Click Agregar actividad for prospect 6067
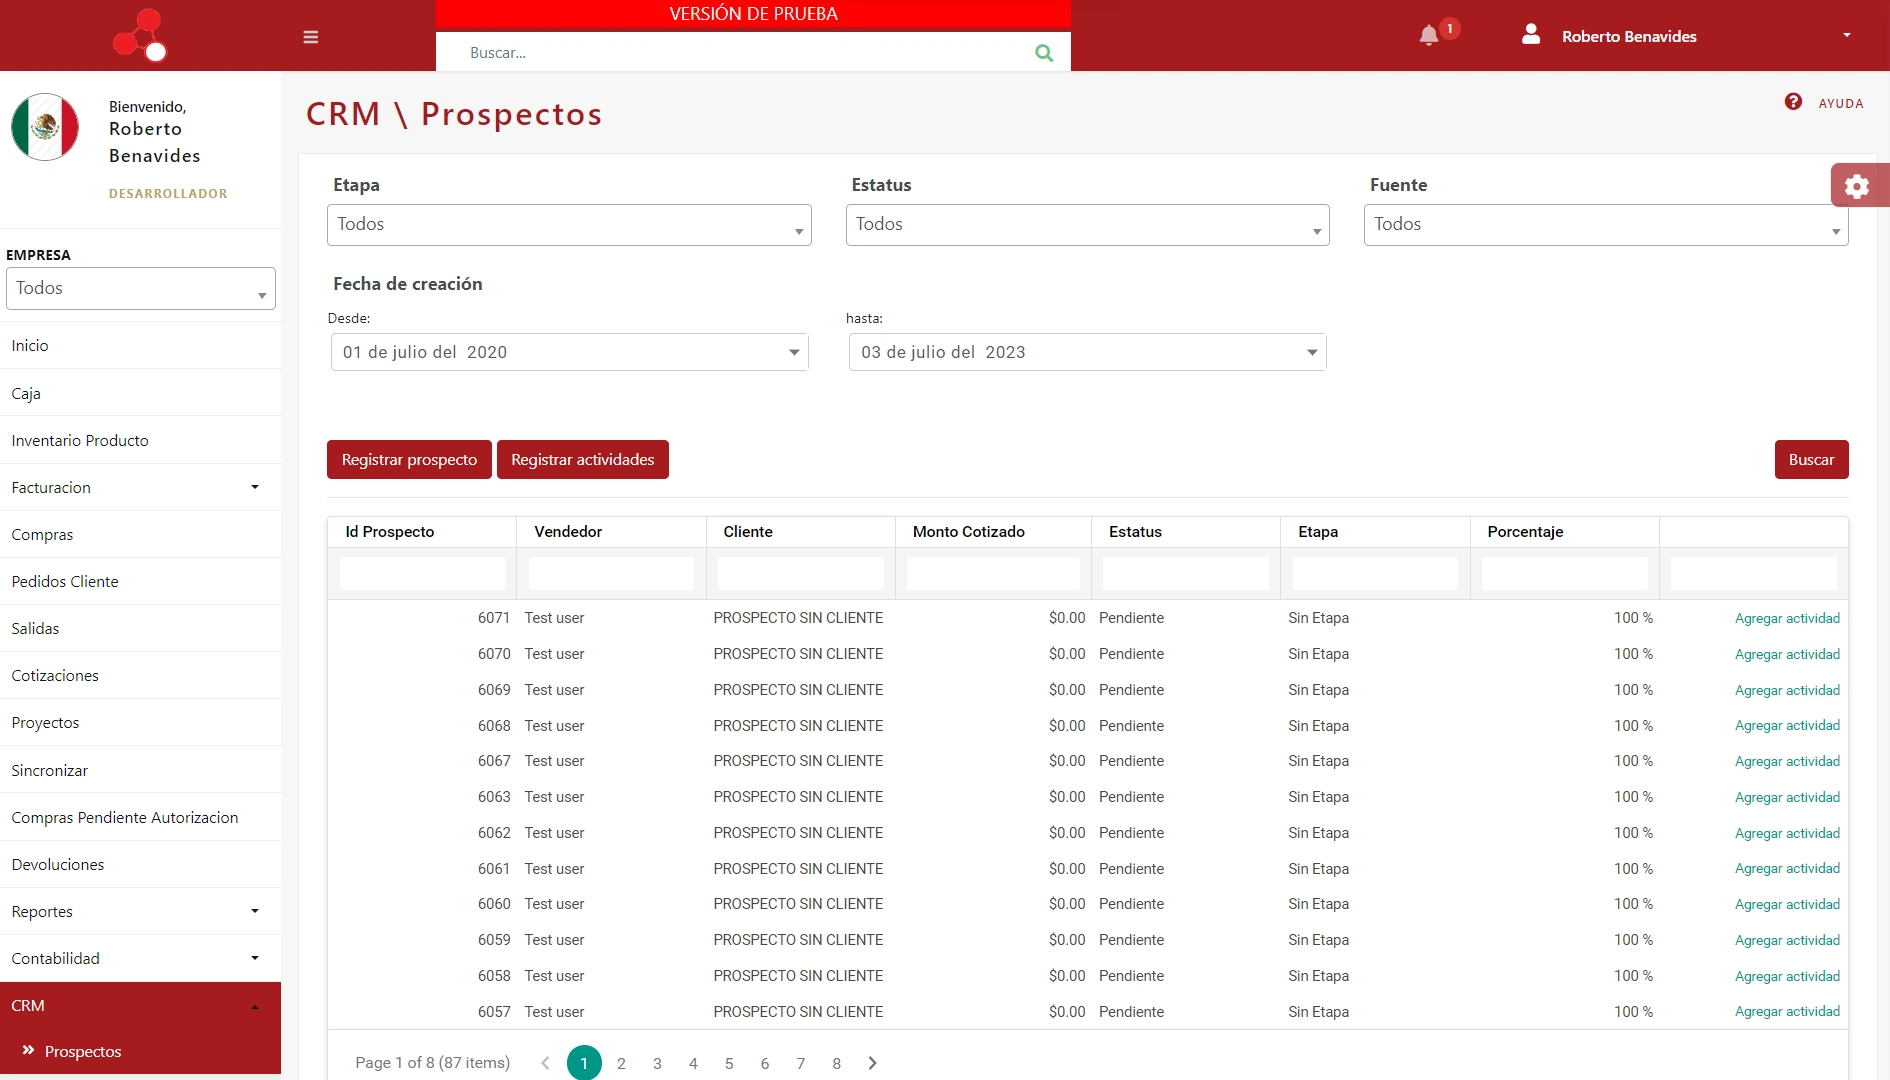 click(x=1787, y=761)
